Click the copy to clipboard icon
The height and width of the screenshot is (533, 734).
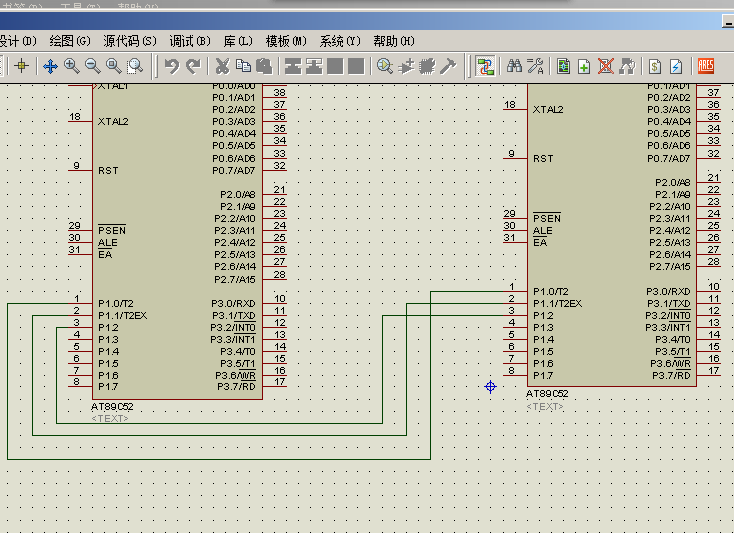point(243,66)
